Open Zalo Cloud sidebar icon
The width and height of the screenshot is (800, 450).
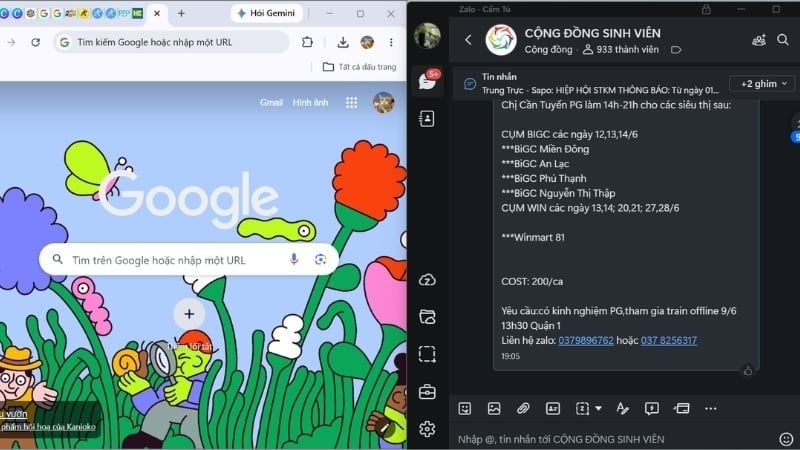pyautogui.click(x=427, y=280)
